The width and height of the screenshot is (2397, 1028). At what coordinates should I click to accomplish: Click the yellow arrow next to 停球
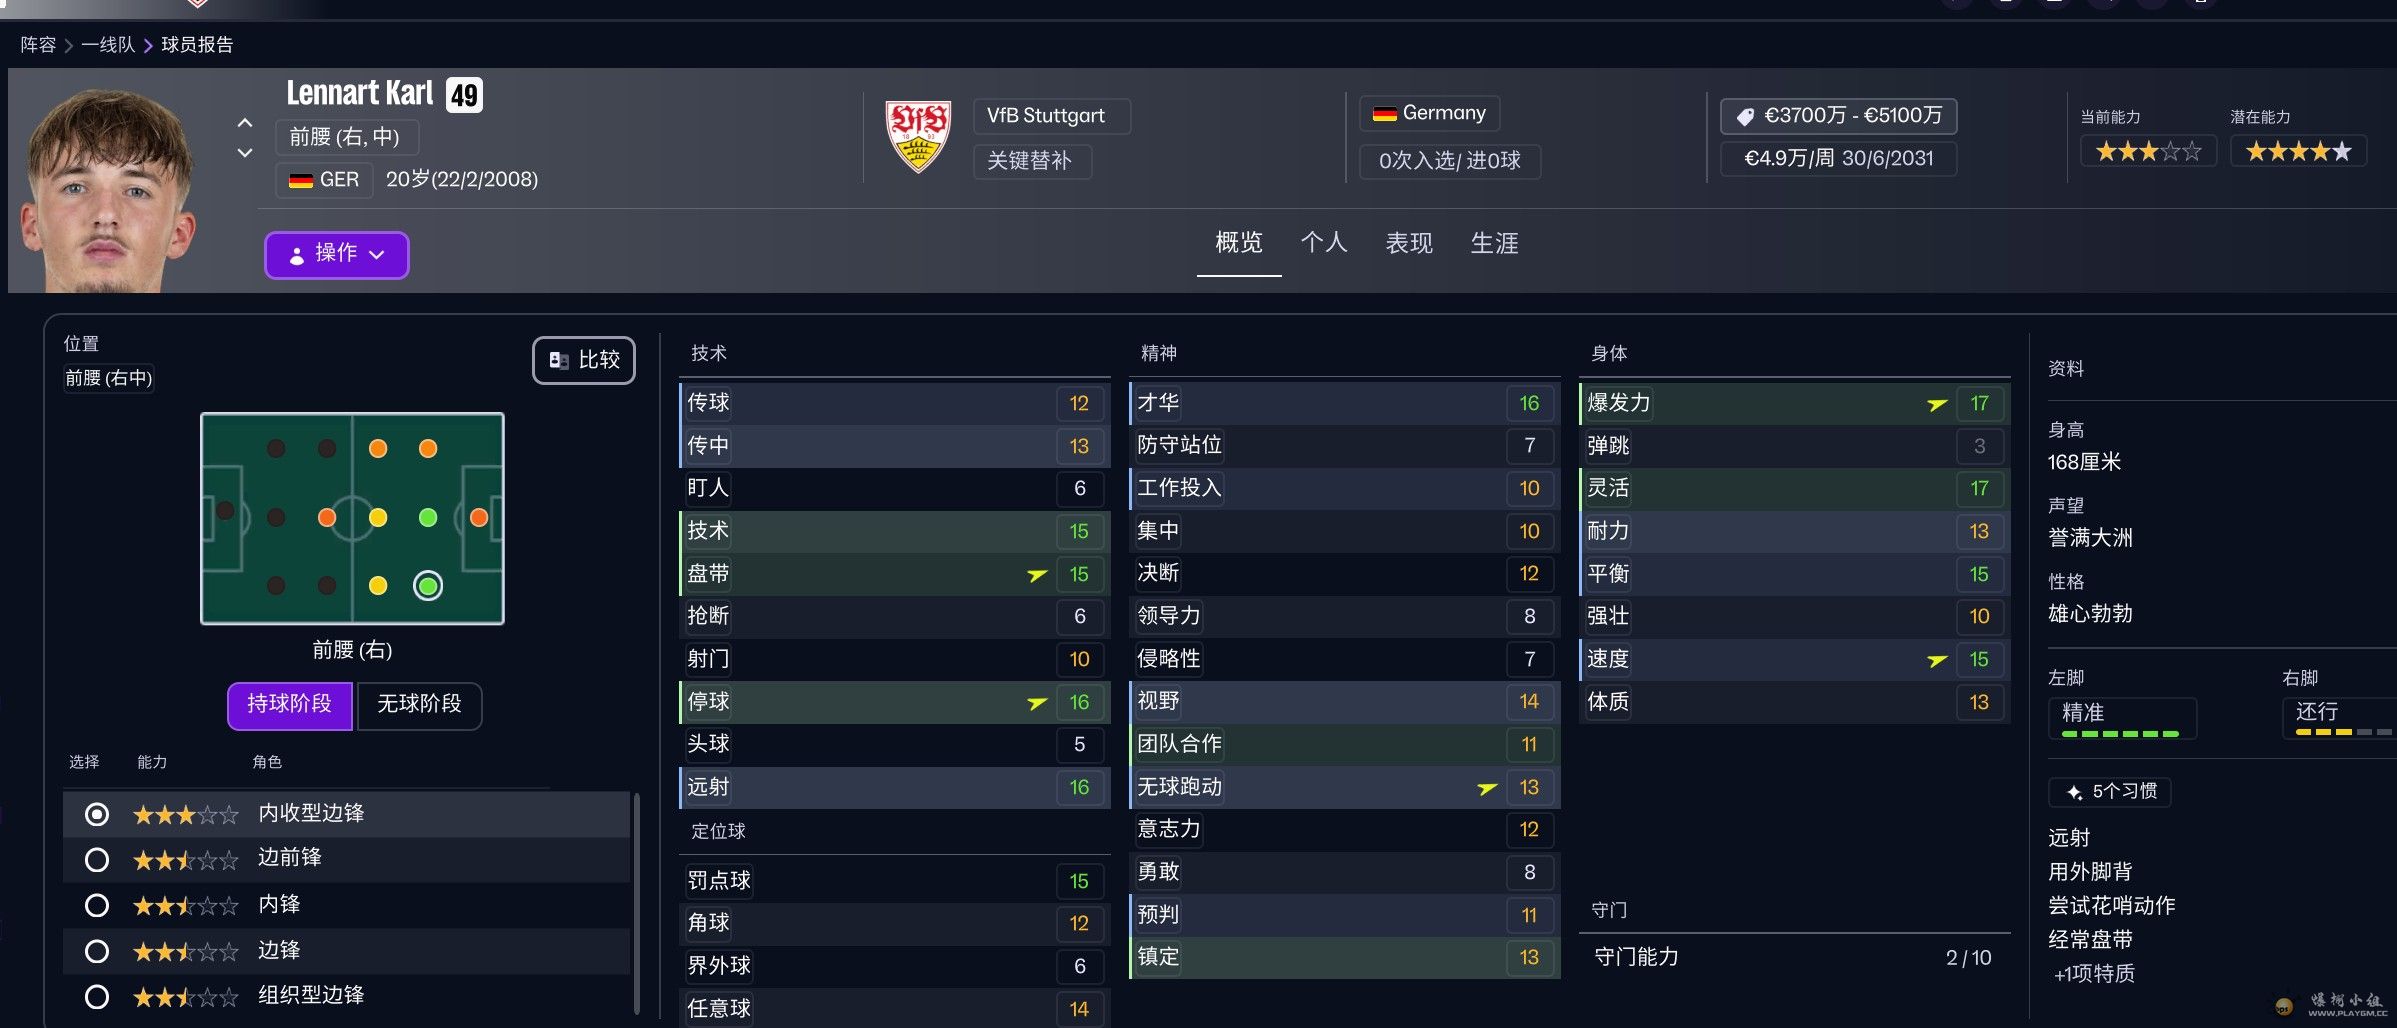[x=1037, y=703]
